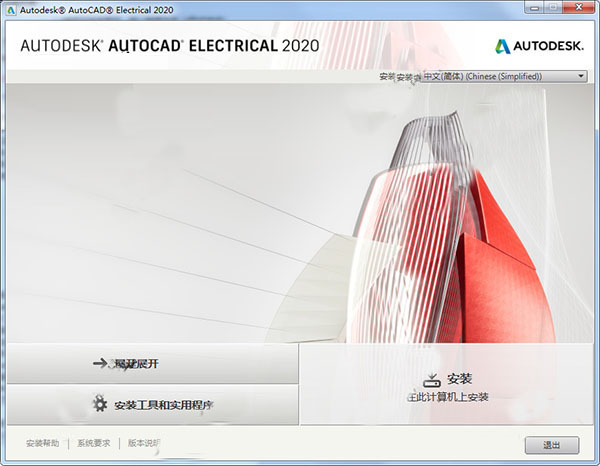Open the installation language dropdown
Image resolution: width=600 pixels, height=466 pixels.
tap(503, 76)
